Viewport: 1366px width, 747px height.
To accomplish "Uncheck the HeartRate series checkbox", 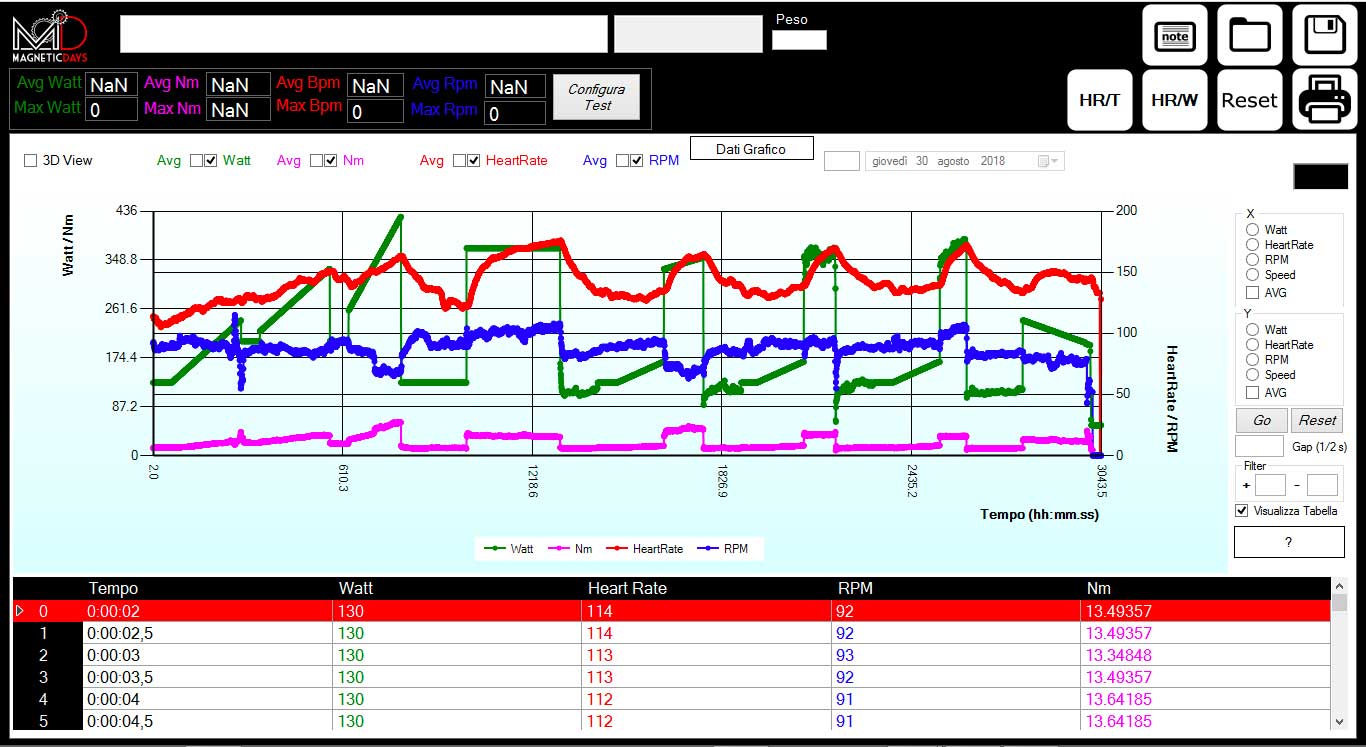I will tap(474, 161).
